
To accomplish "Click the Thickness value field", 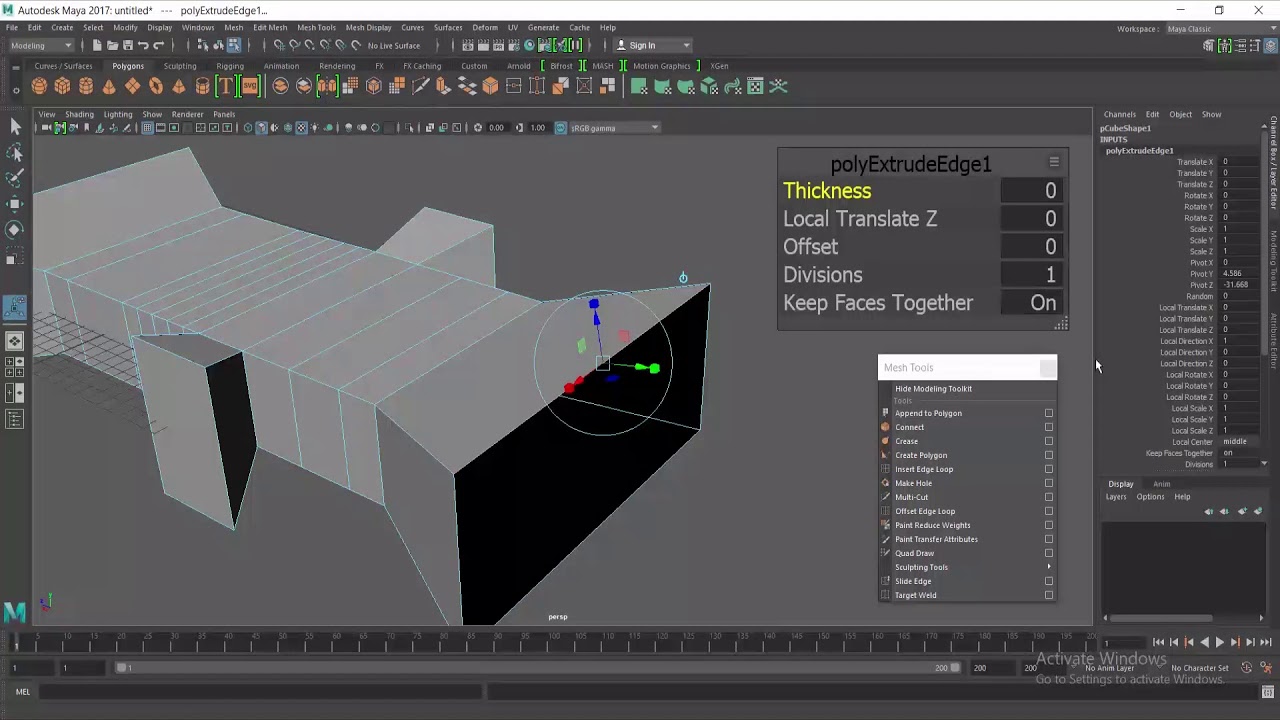I will click(x=1031, y=191).
